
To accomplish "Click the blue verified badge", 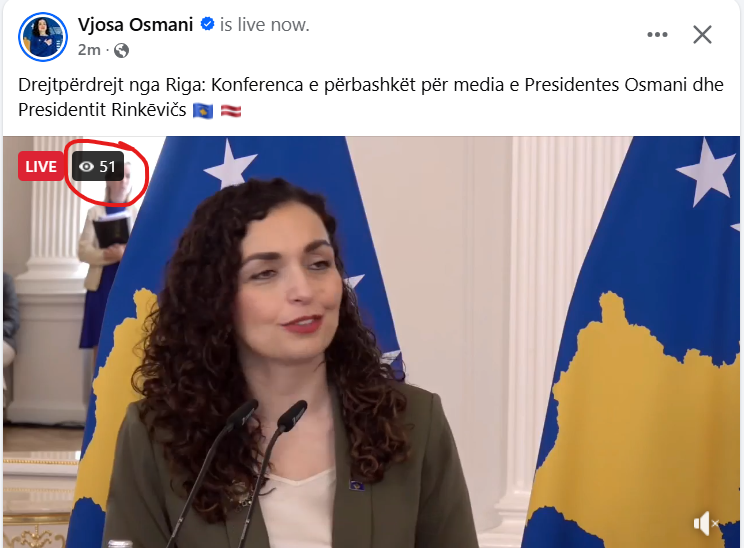I will coord(207,24).
